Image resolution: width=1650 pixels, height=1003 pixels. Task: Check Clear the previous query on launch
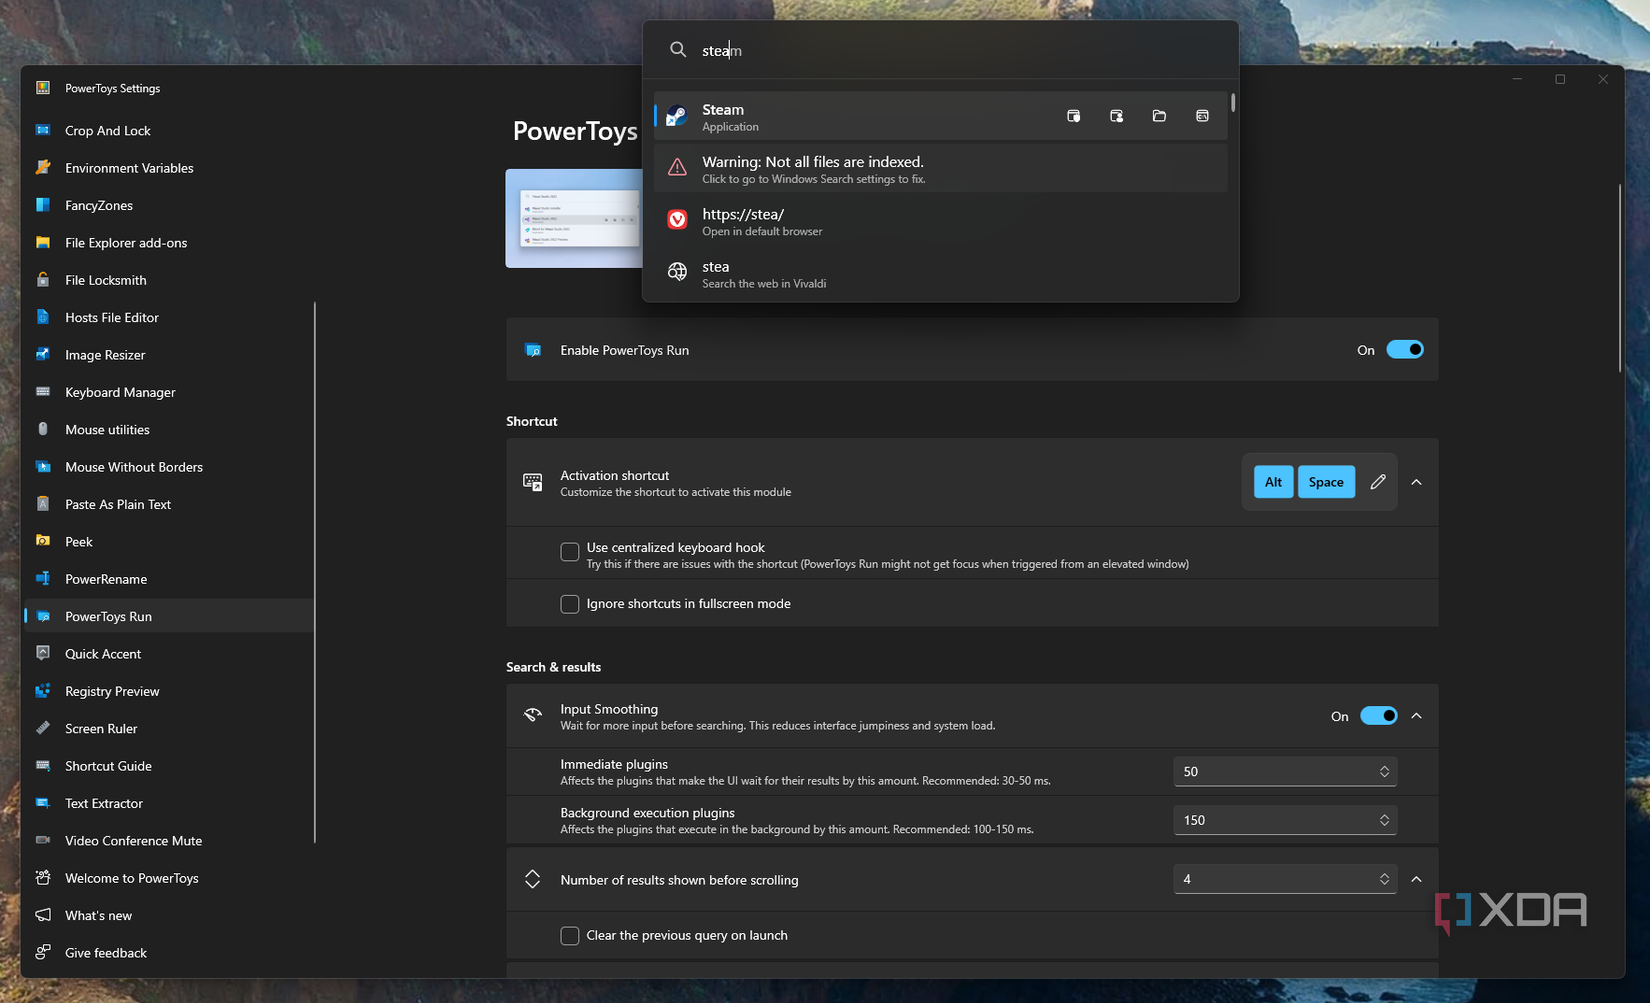(x=570, y=936)
